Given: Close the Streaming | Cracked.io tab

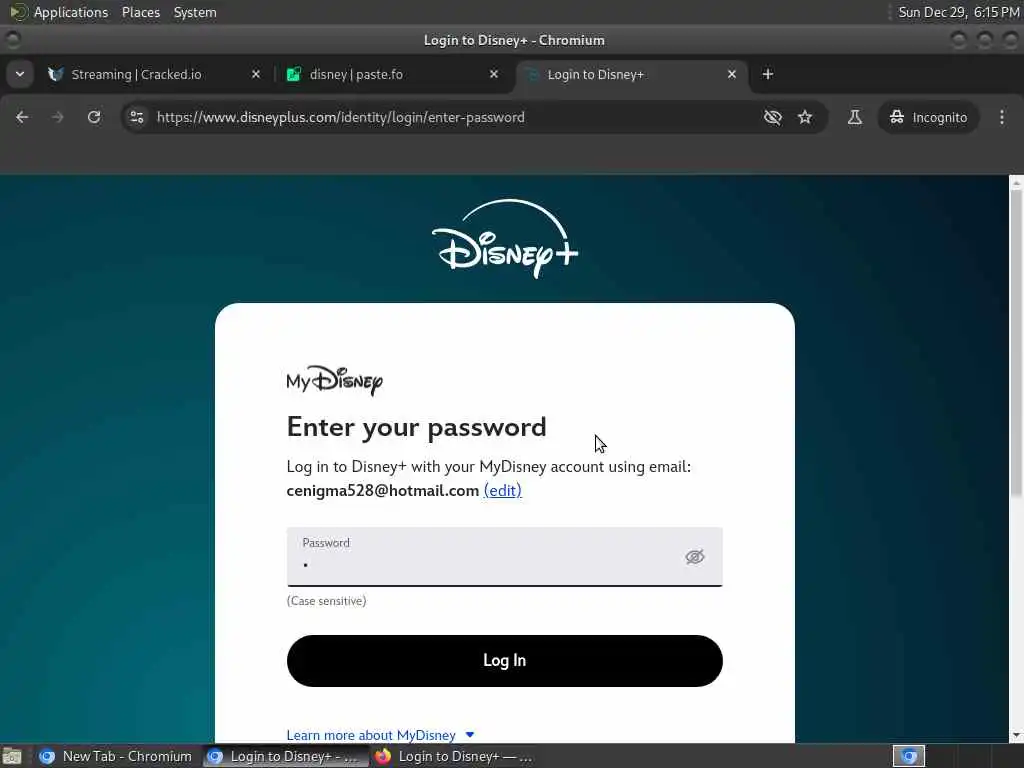Looking at the screenshot, I should point(256,74).
